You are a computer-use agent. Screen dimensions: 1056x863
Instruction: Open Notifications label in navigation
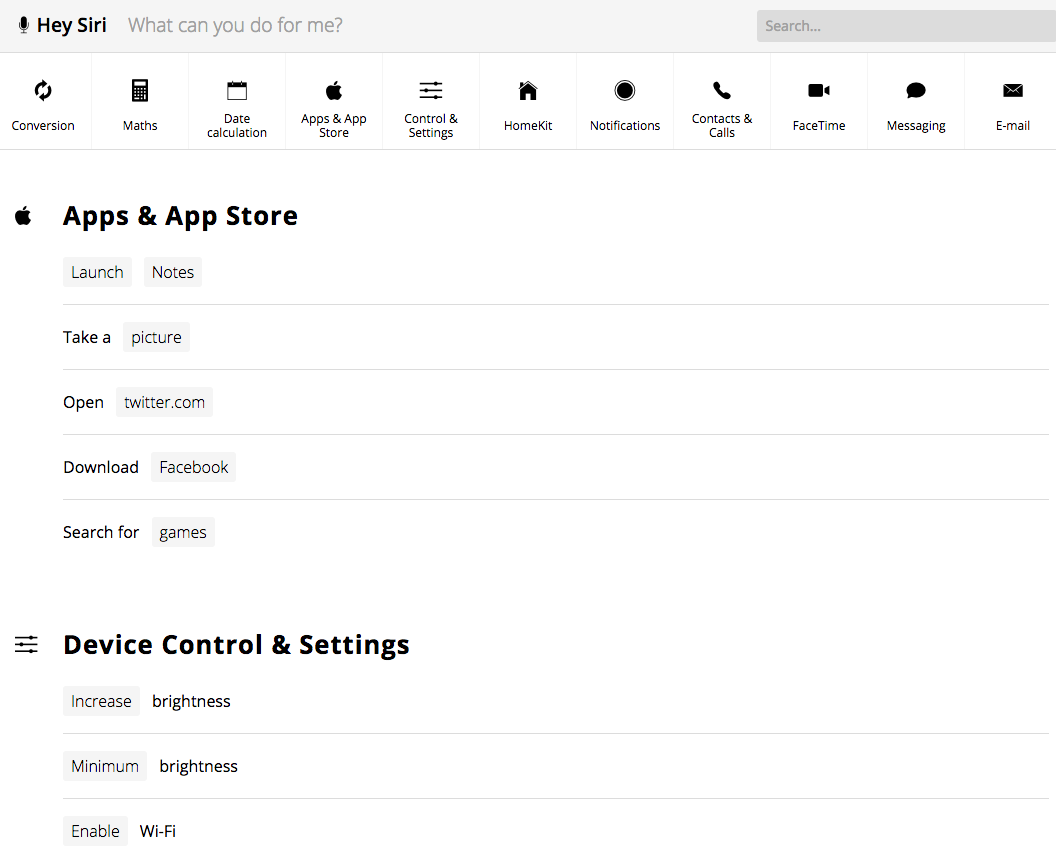(x=625, y=126)
